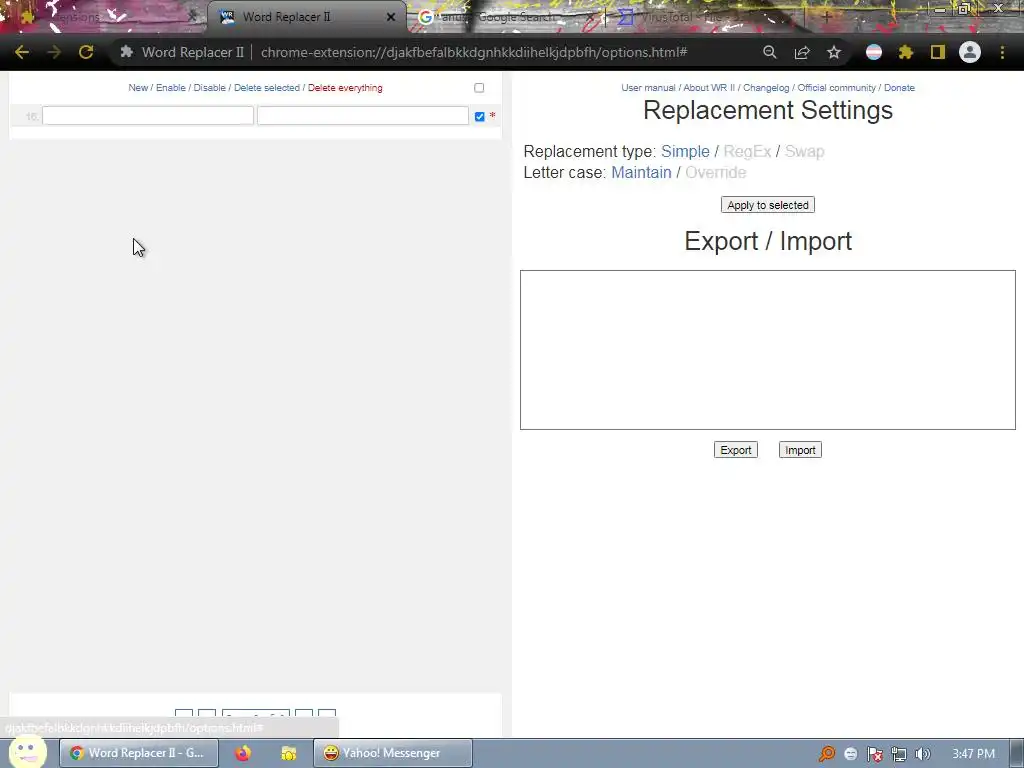Switch to the Extensions tab
The image size is (1024, 768).
104,17
